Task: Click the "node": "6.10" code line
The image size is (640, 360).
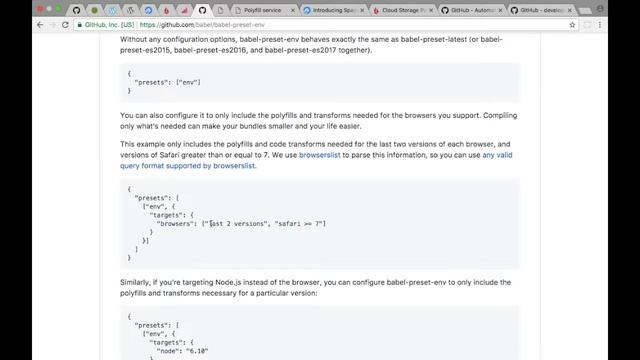Action: pos(182,351)
